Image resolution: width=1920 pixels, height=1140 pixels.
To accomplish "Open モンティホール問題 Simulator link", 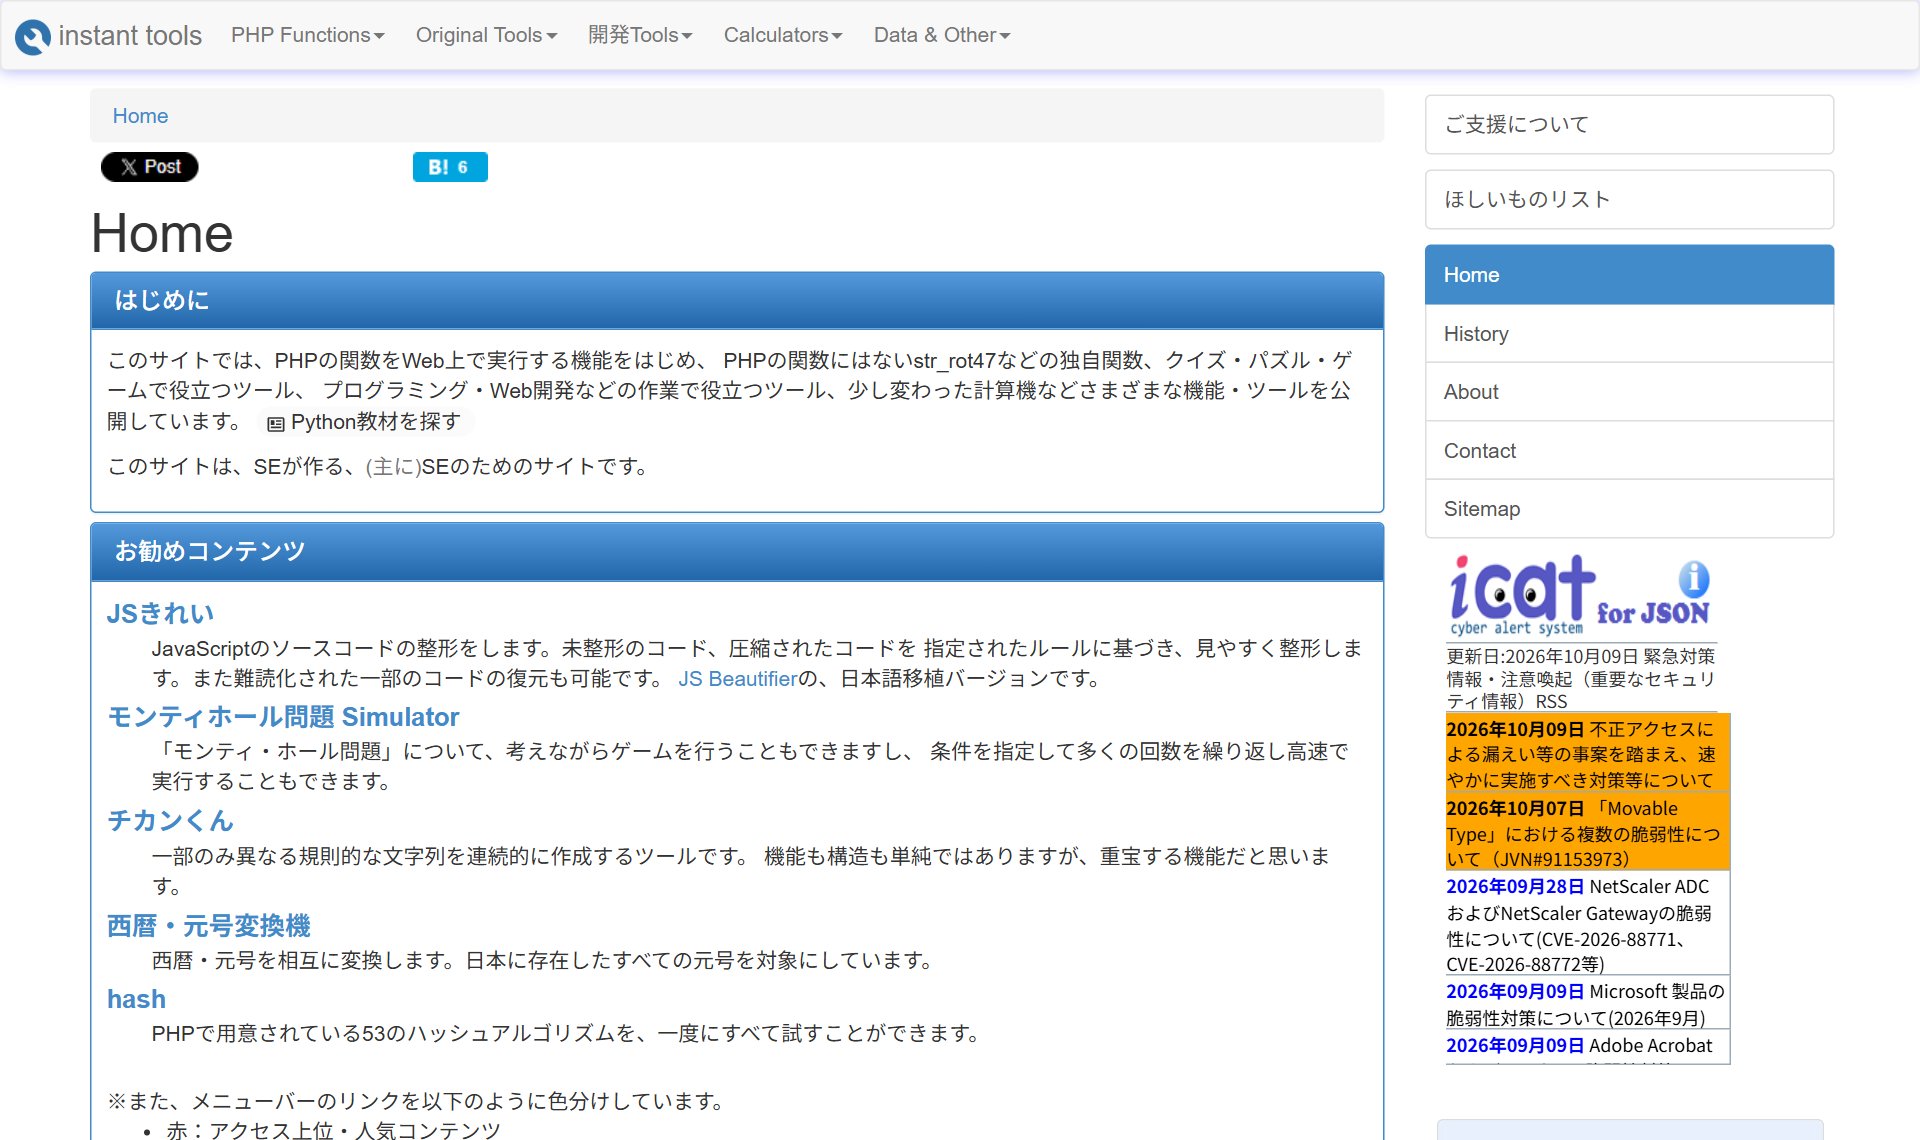I will click(x=283, y=717).
